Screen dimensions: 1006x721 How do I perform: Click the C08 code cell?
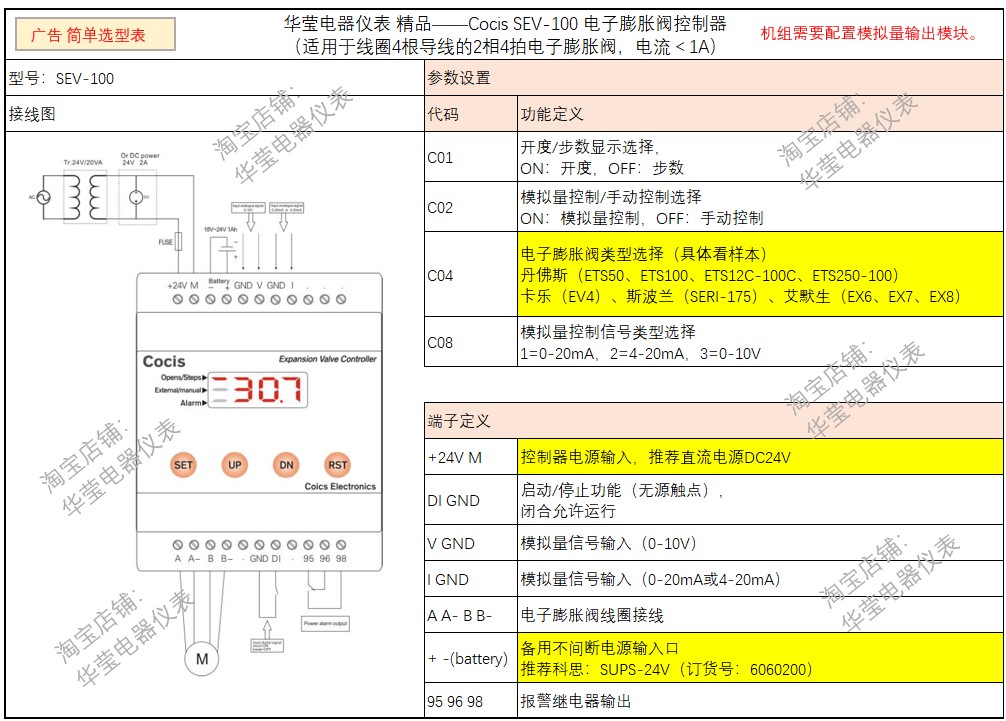point(471,342)
